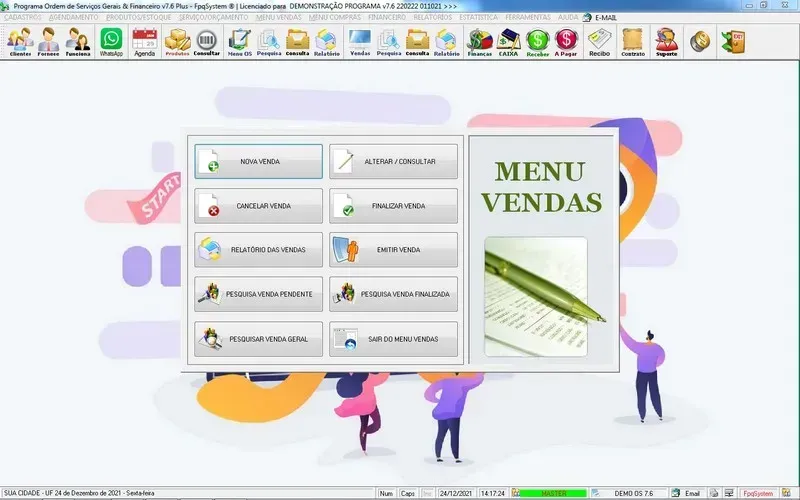Image resolution: width=800 pixels, height=500 pixels.
Task: Click the Recibo receipt icon
Action: tap(599, 41)
